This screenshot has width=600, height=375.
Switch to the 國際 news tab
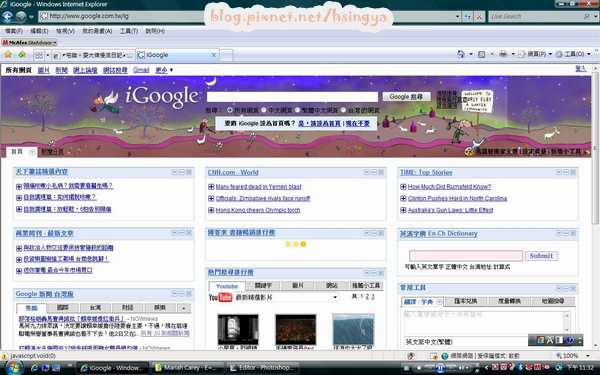[x=62, y=307]
